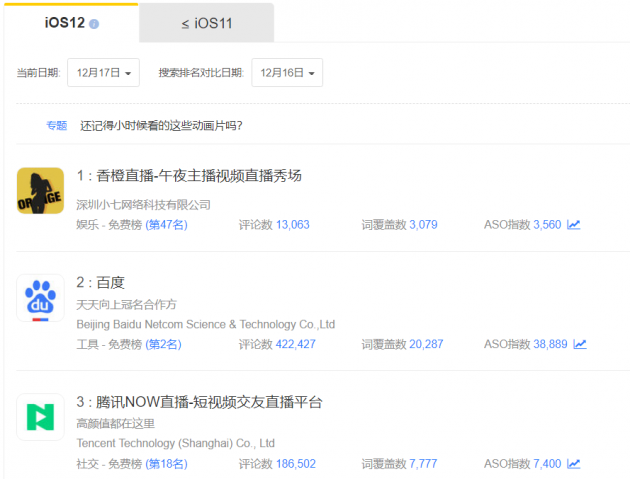630x479 pixels.
Task: Click the Baidu paw app icon
Action: [40, 298]
